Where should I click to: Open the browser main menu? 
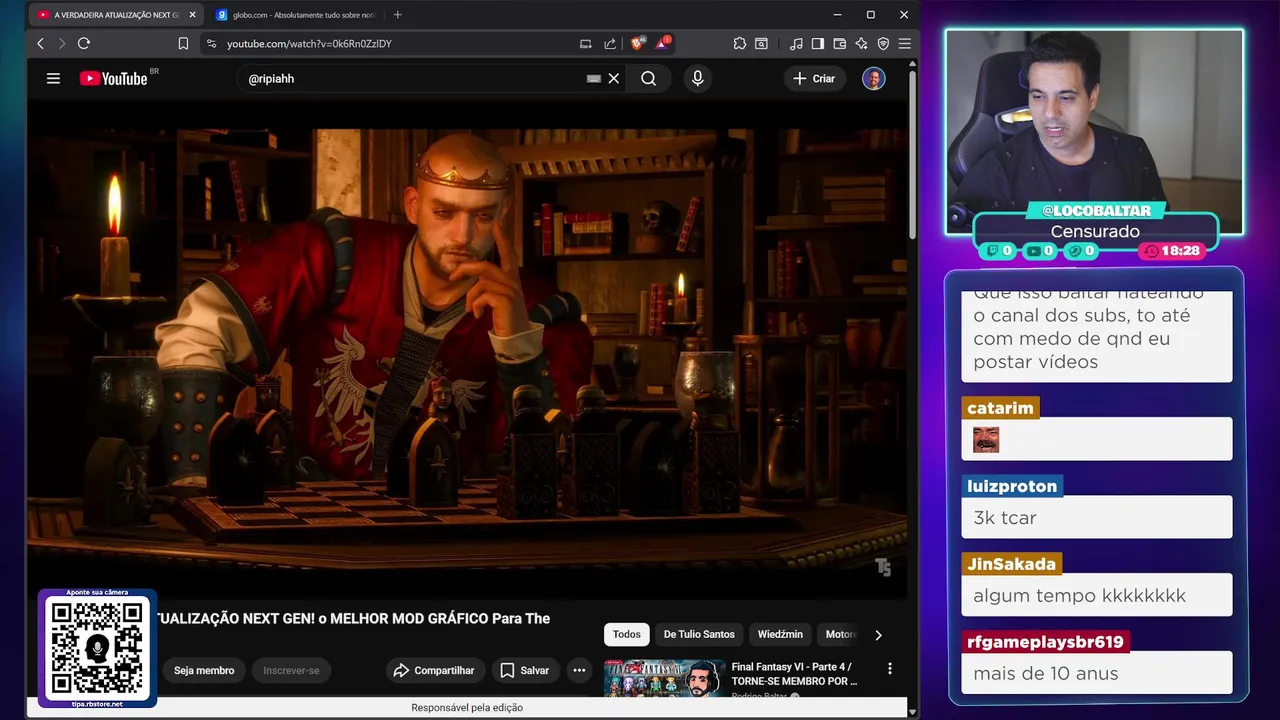pos(905,44)
